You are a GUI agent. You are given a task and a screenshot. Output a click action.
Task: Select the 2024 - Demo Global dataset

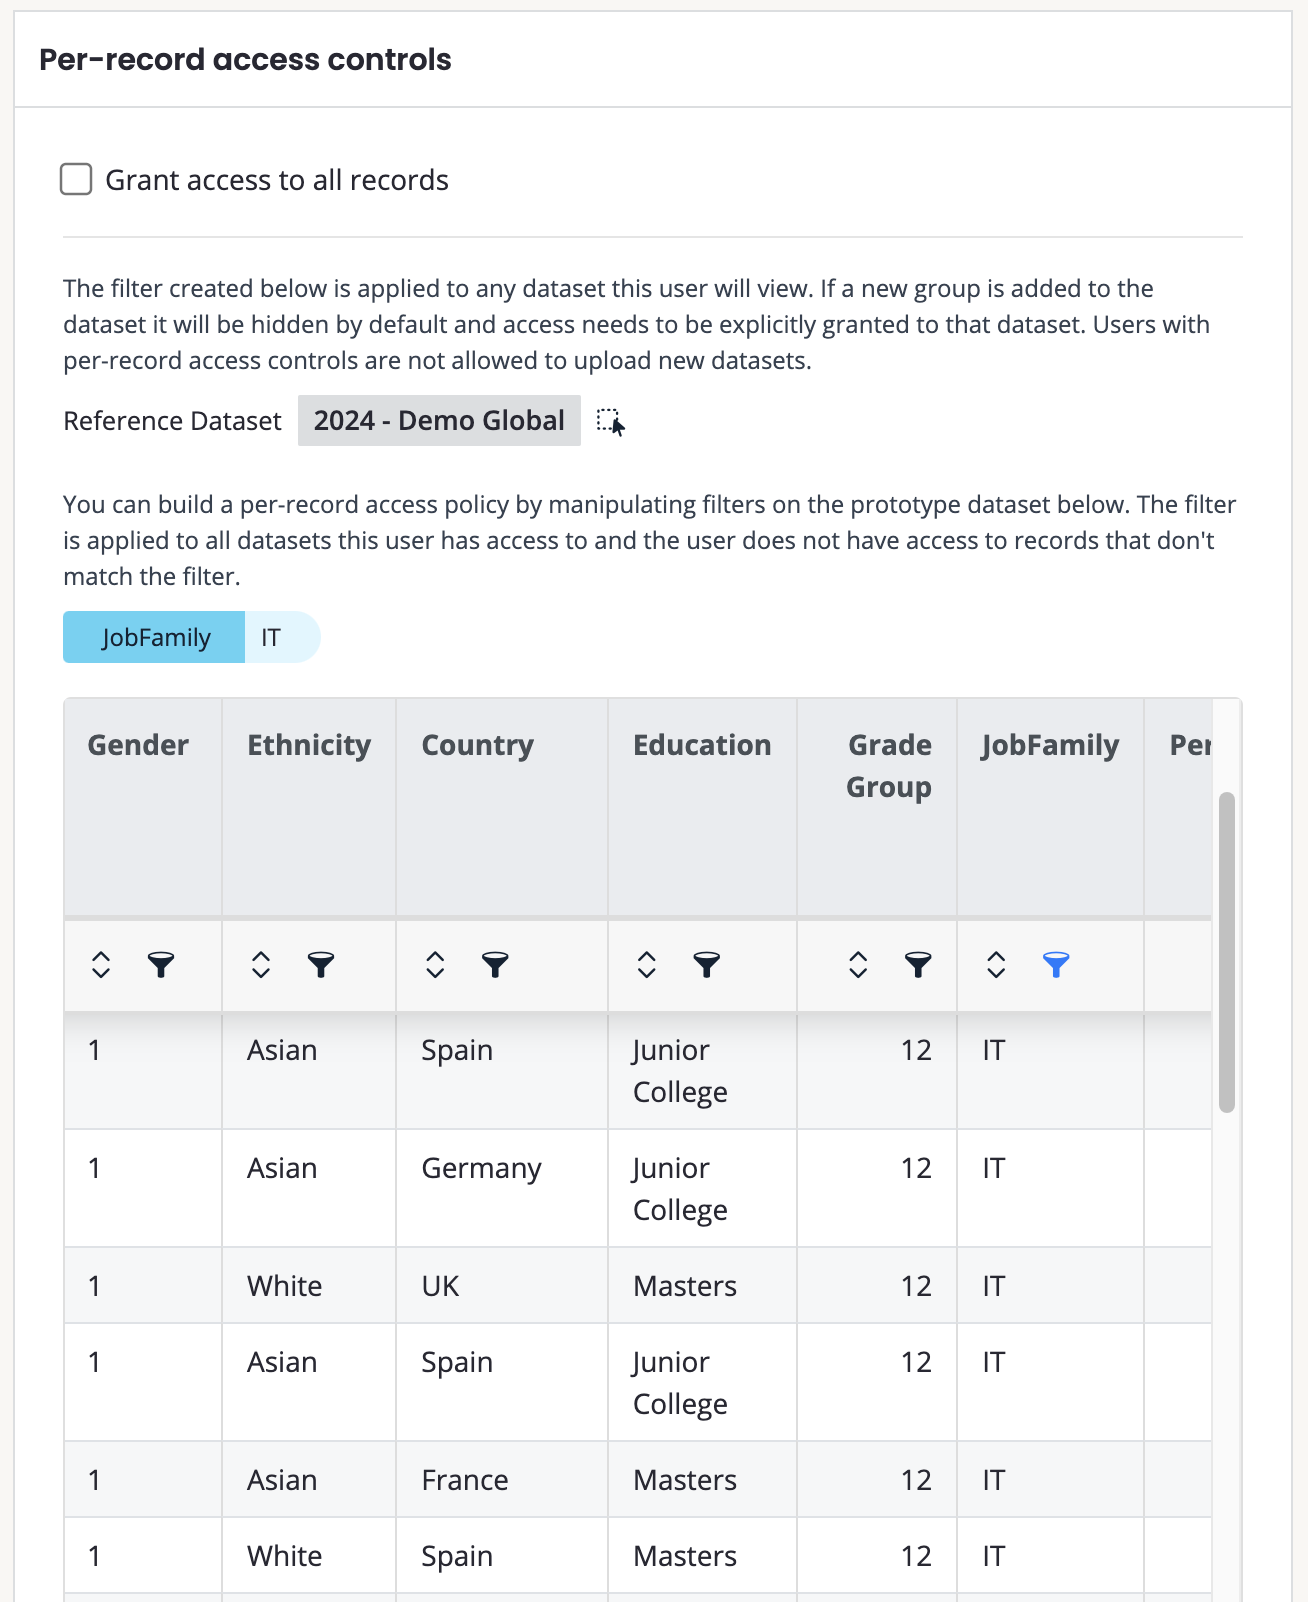tap(439, 421)
